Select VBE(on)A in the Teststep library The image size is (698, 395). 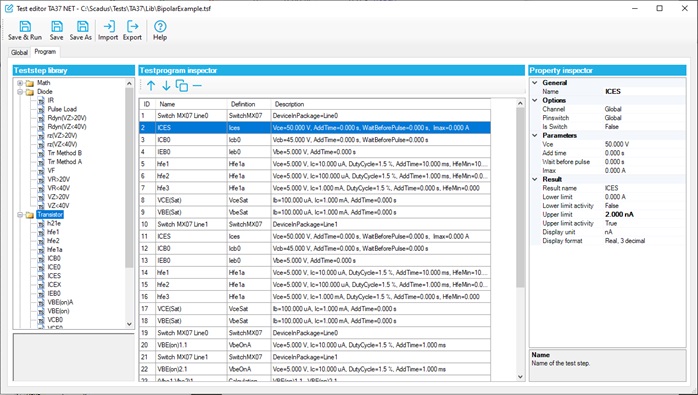[60, 302]
